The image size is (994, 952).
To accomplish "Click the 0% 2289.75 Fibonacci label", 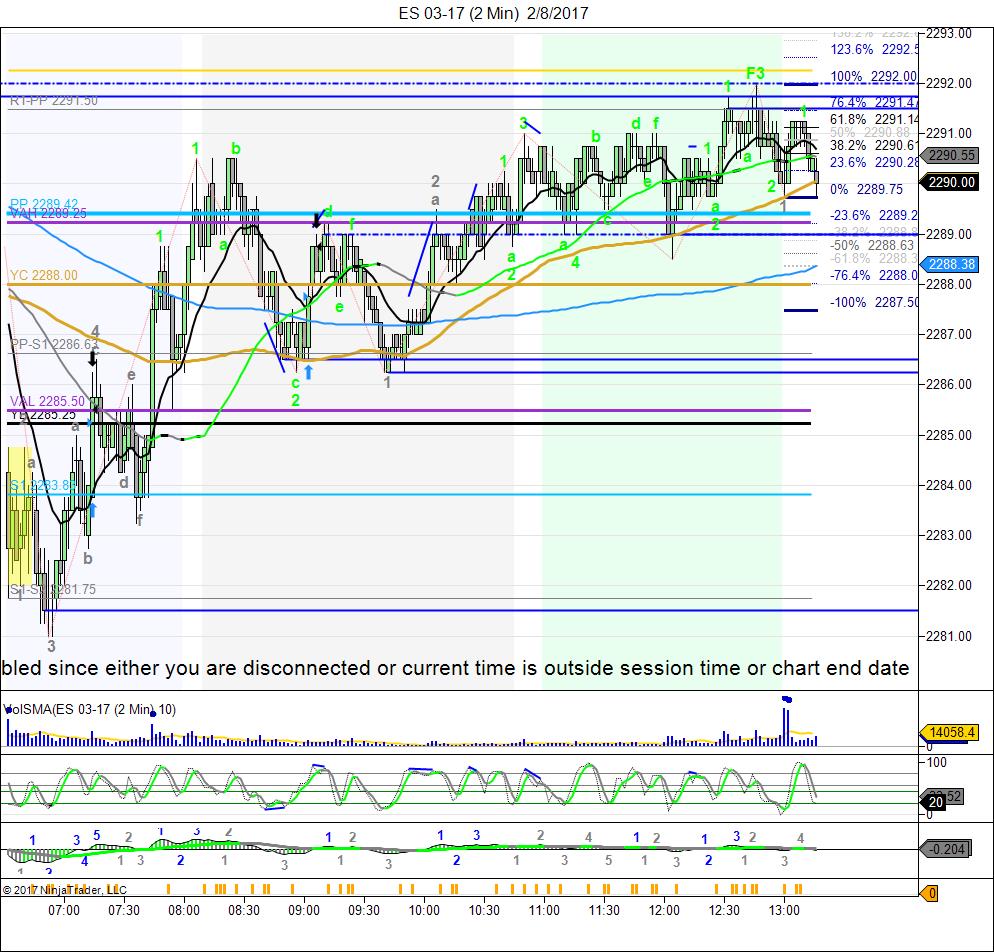I will (867, 190).
